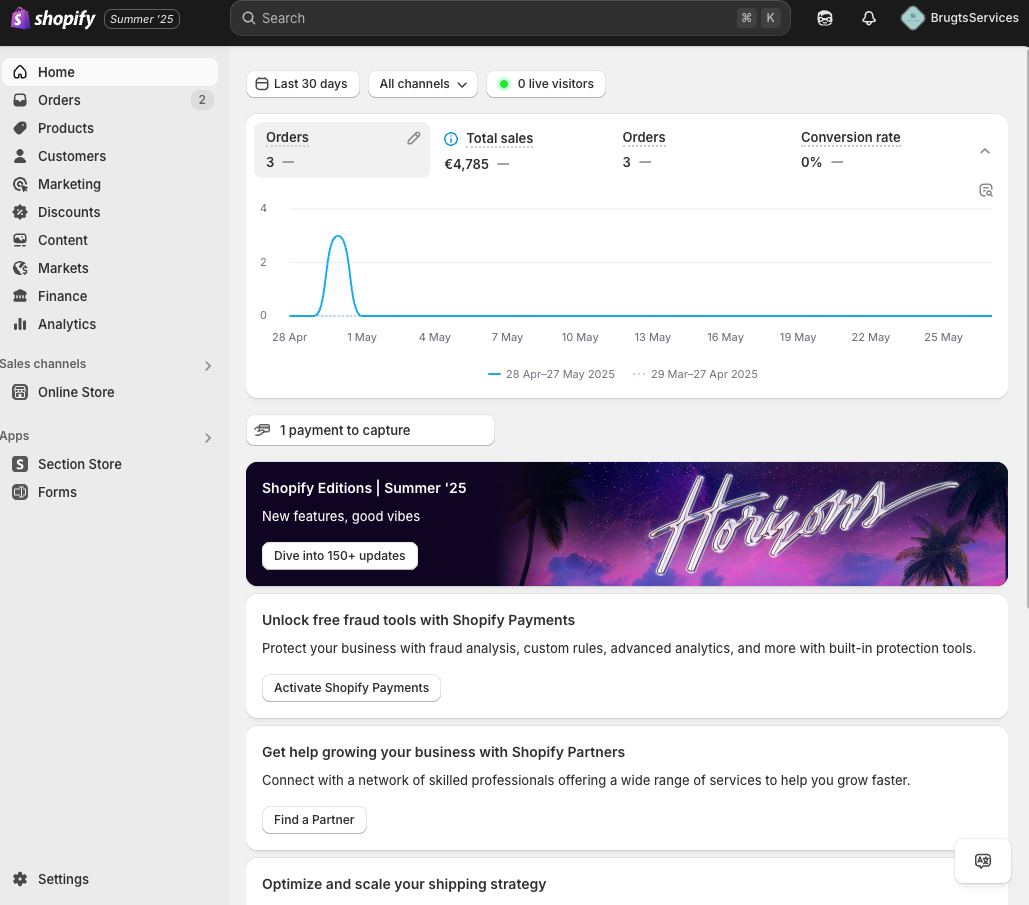Image resolution: width=1029 pixels, height=905 pixels.
Task: Toggle the 0 live visitors indicator
Action: (x=545, y=84)
